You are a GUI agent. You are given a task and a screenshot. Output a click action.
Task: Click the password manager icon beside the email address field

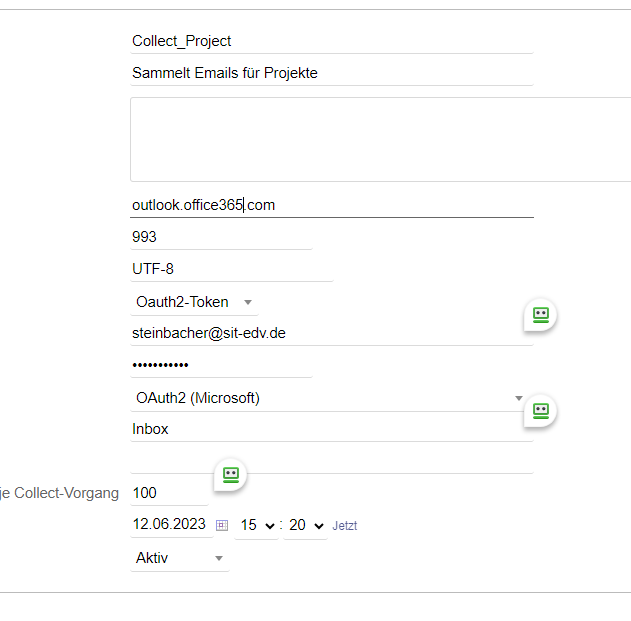[x=541, y=315]
